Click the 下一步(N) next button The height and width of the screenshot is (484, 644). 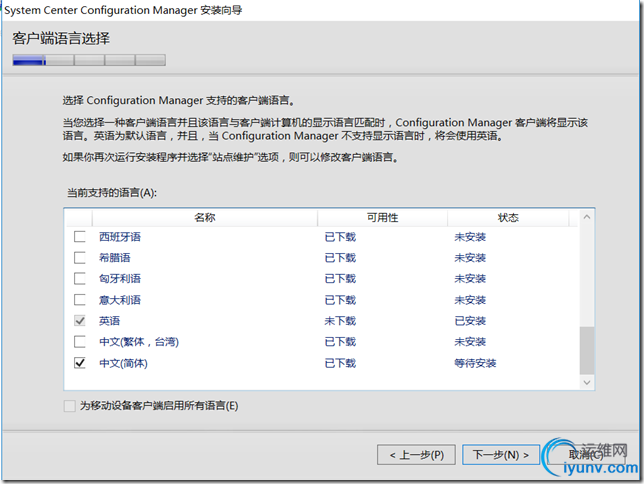tap(501, 455)
